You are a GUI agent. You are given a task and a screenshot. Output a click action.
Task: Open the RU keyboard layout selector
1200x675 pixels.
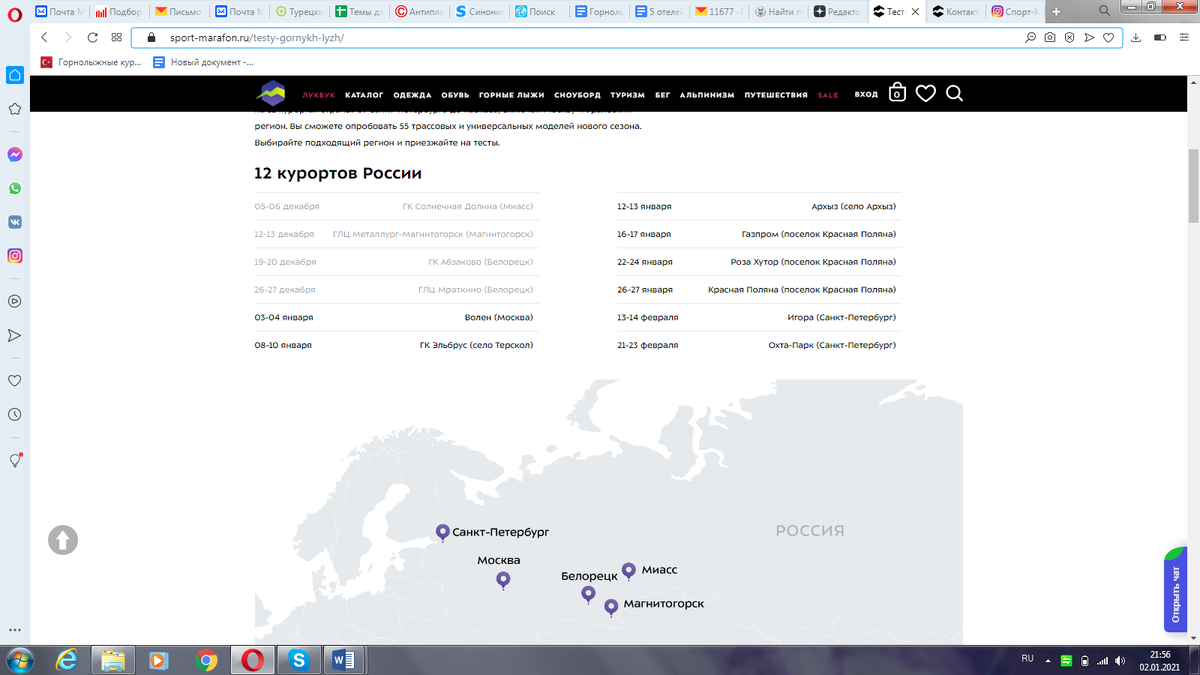tap(1026, 660)
